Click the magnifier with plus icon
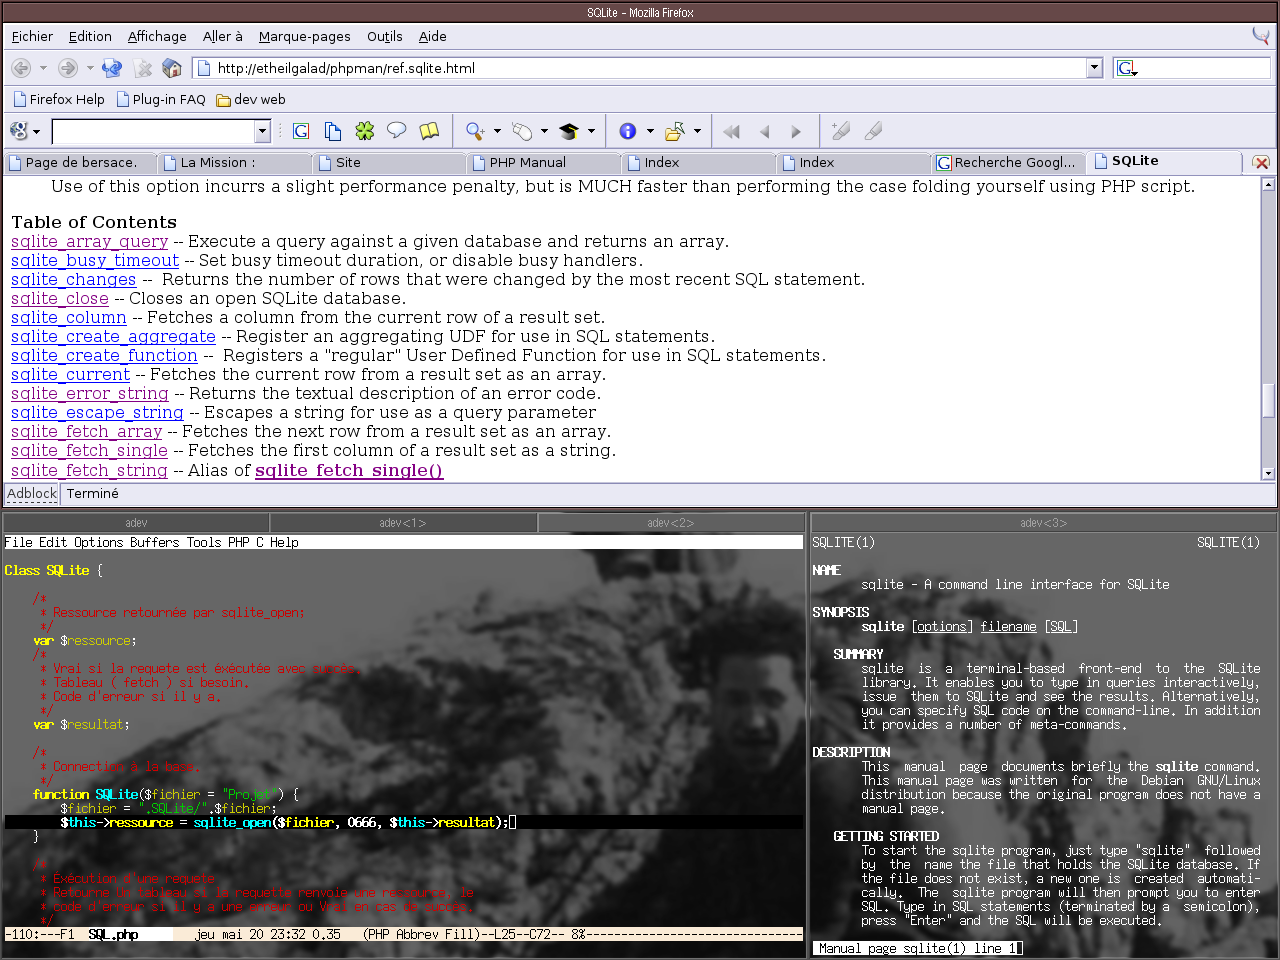1280x960 pixels. [475, 131]
